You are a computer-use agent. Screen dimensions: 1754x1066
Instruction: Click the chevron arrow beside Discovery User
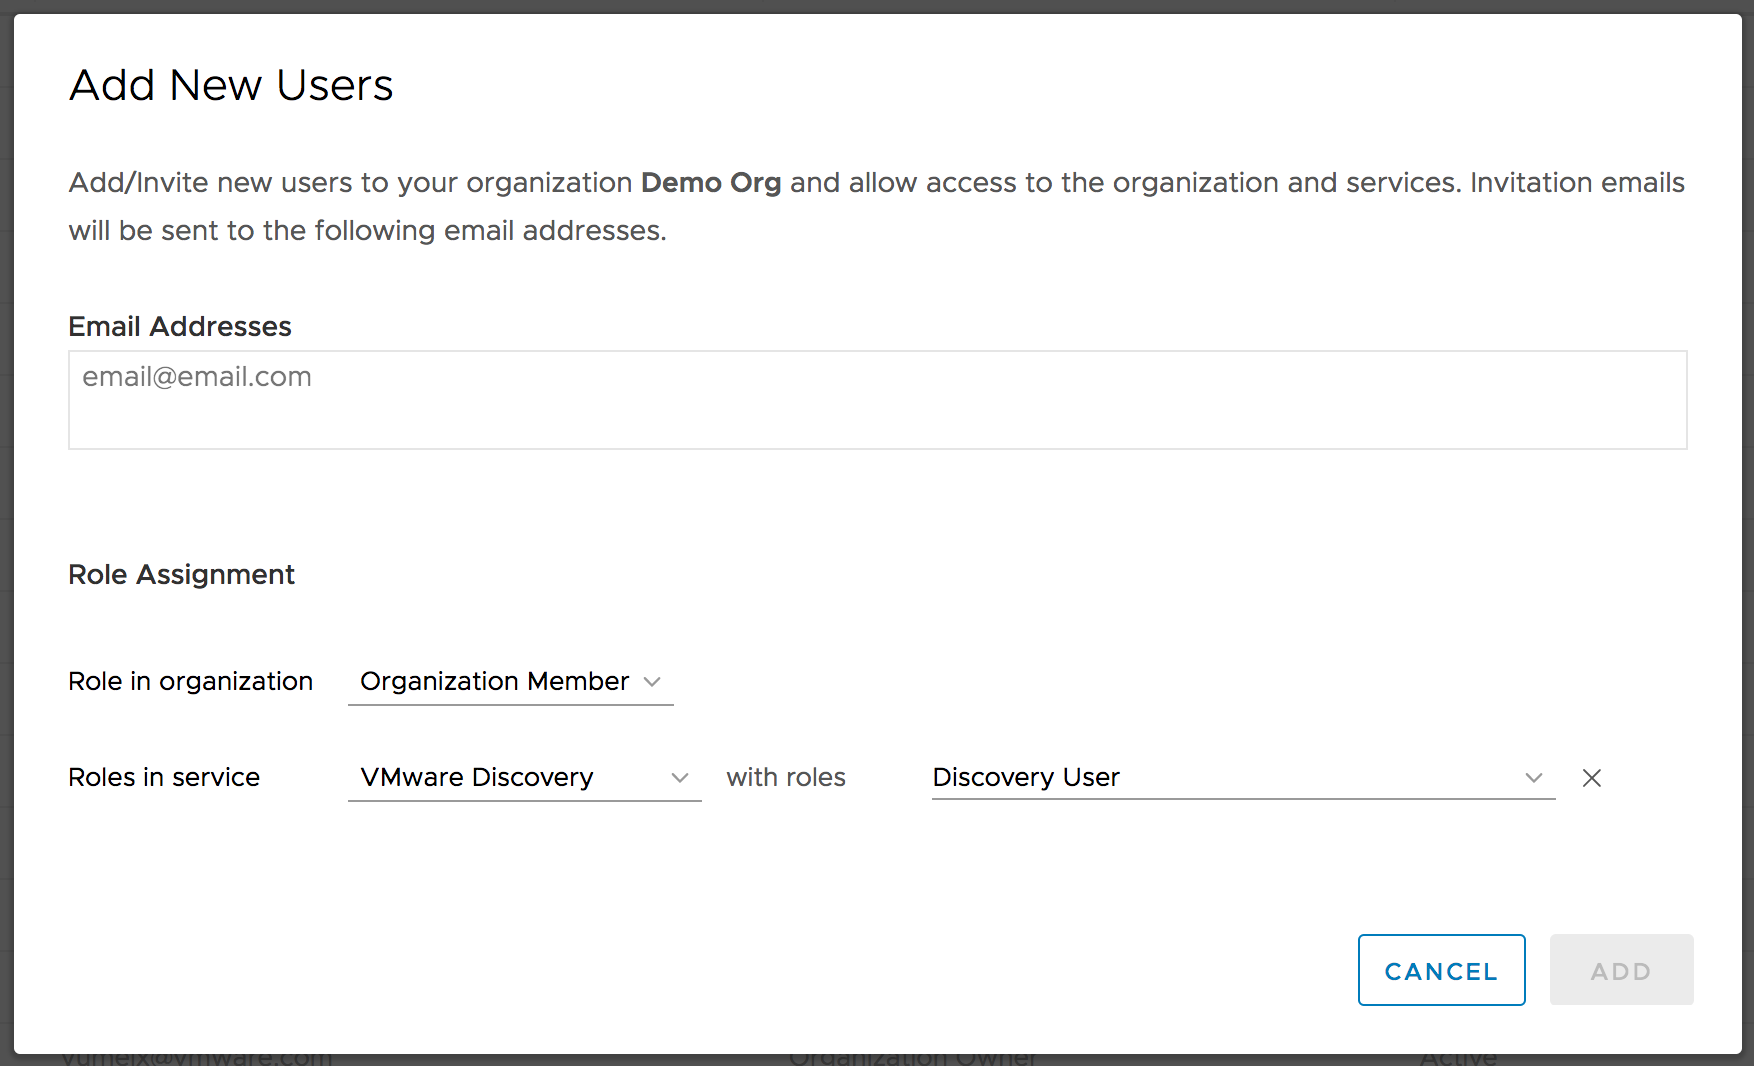pos(1533,778)
